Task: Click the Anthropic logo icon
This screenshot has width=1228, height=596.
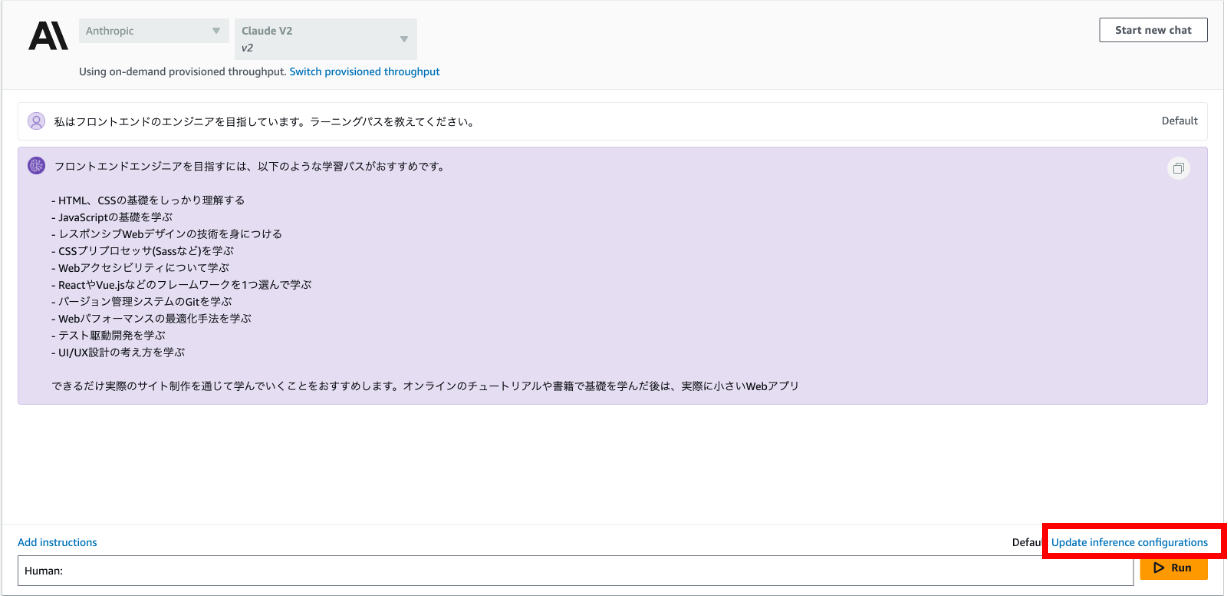Action: (48, 35)
